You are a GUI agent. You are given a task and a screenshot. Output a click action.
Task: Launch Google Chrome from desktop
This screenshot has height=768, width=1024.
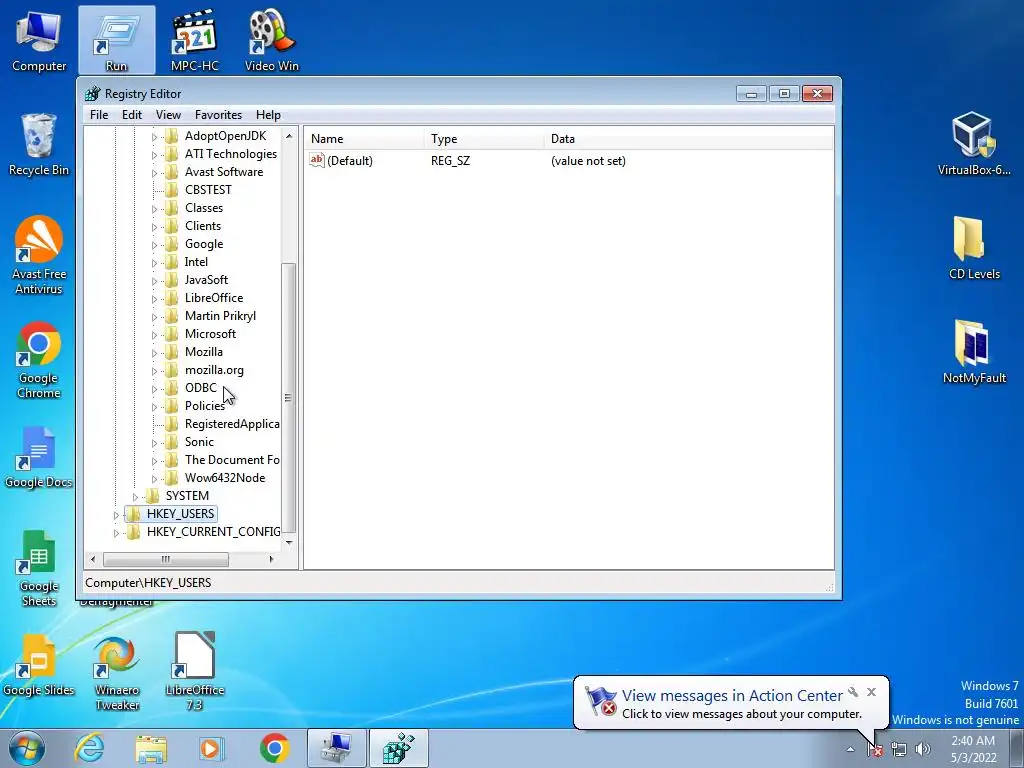[39, 360]
